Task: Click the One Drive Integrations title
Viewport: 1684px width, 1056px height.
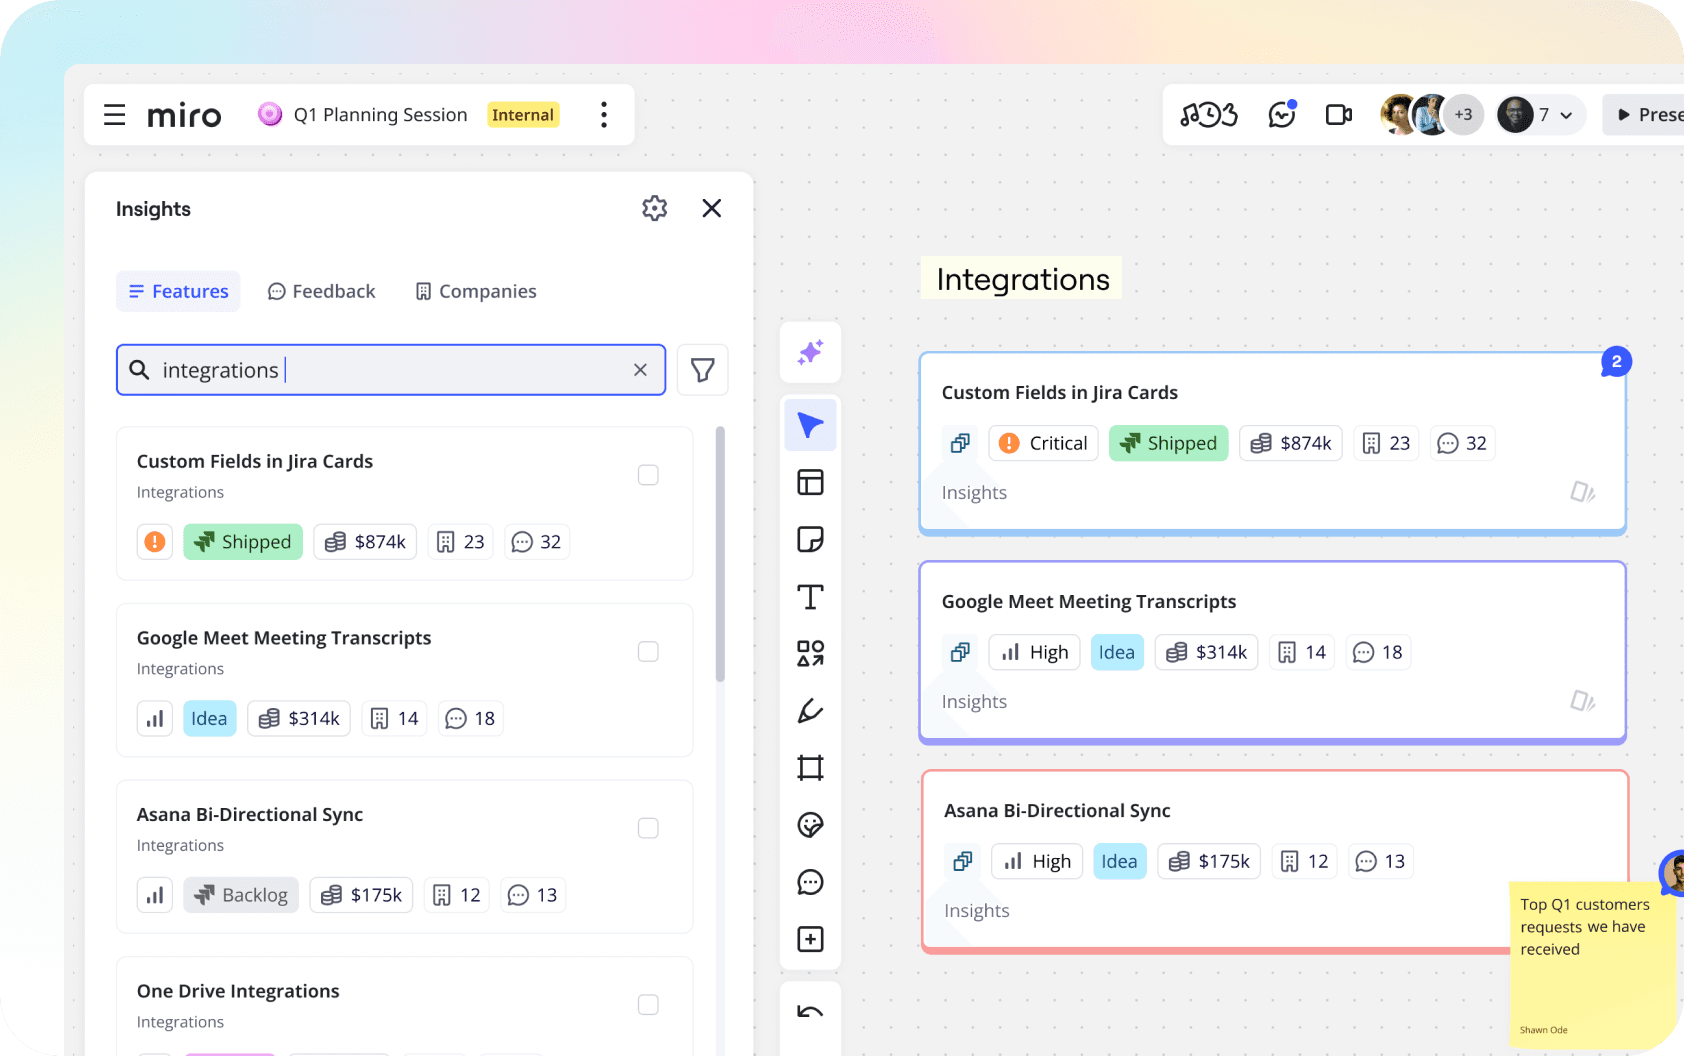Action: [x=238, y=991]
